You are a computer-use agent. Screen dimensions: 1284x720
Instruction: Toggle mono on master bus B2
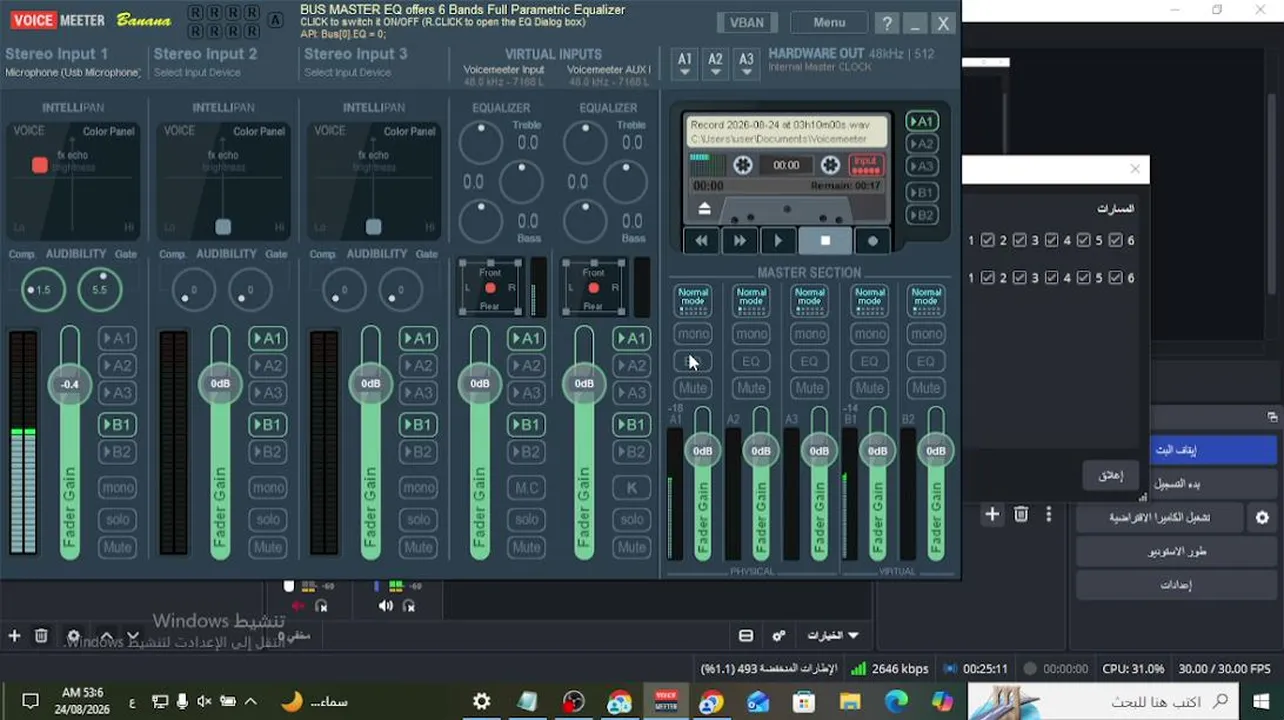(926, 334)
